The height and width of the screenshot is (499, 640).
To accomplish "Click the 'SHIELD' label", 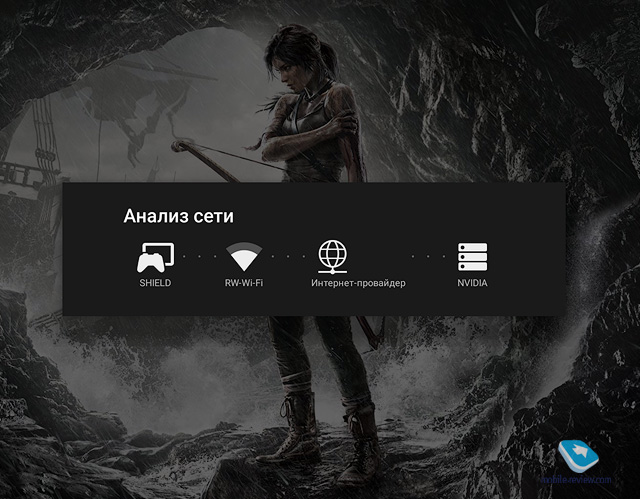I will pos(155,283).
